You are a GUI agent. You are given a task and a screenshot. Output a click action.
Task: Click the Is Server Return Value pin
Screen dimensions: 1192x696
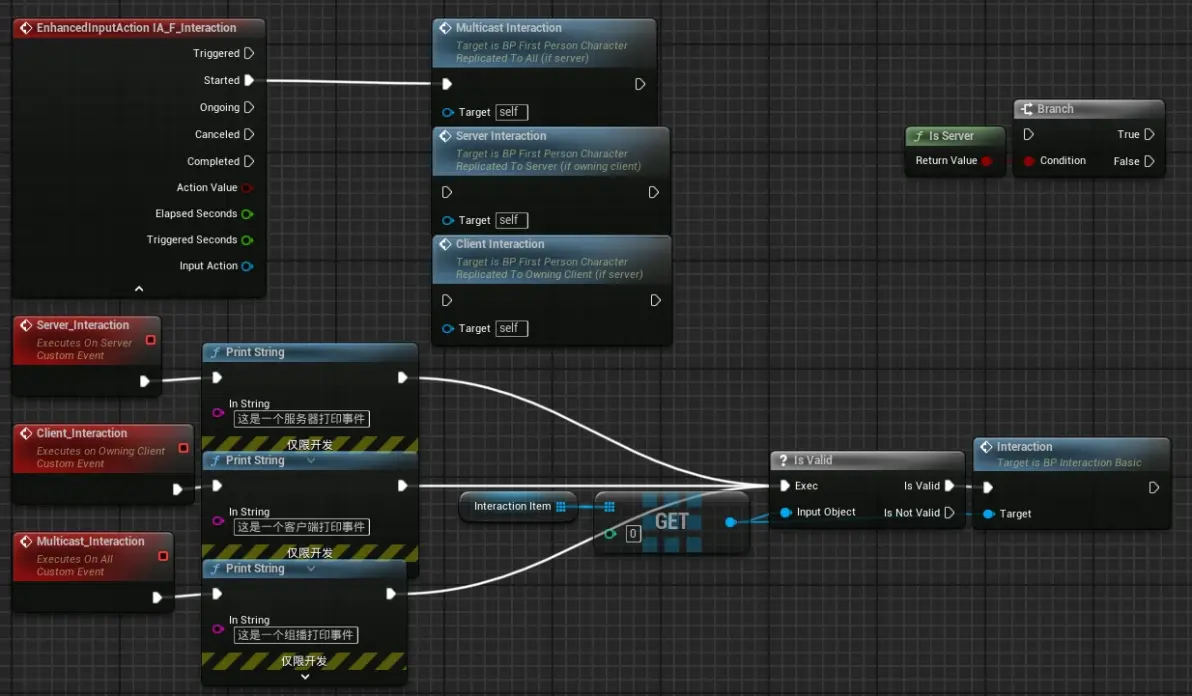coord(987,161)
